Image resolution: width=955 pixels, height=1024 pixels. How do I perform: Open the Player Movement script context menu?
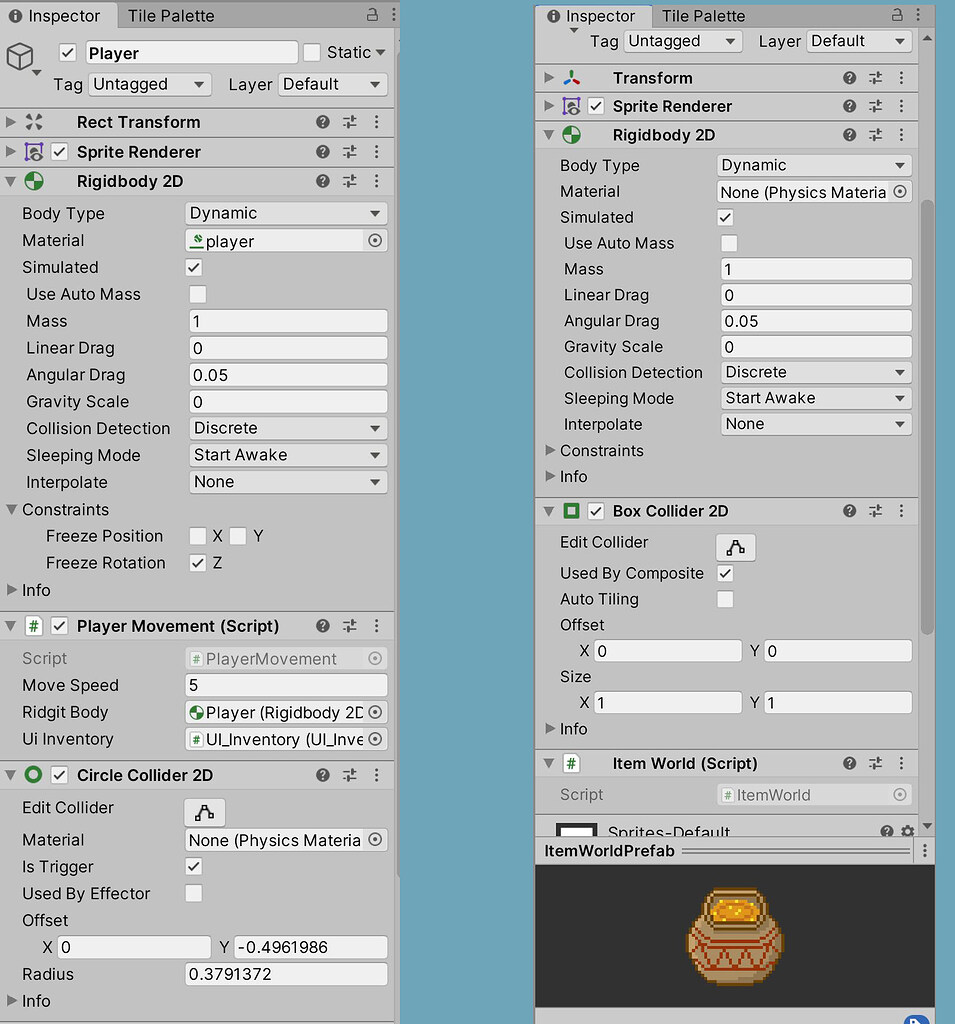(377, 625)
